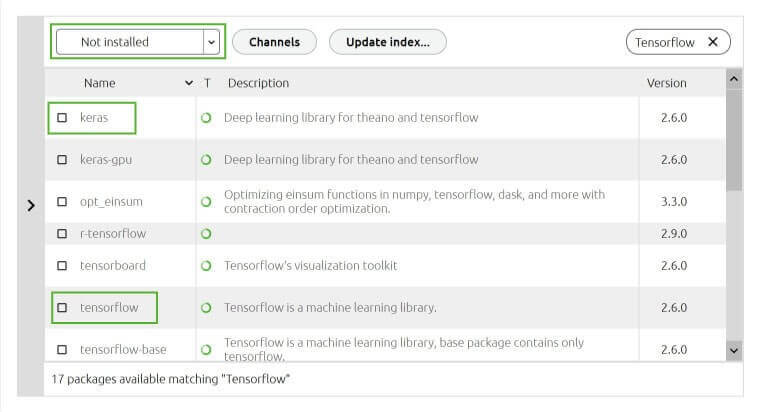Mark the keras-gpu checkbox

click(62, 160)
